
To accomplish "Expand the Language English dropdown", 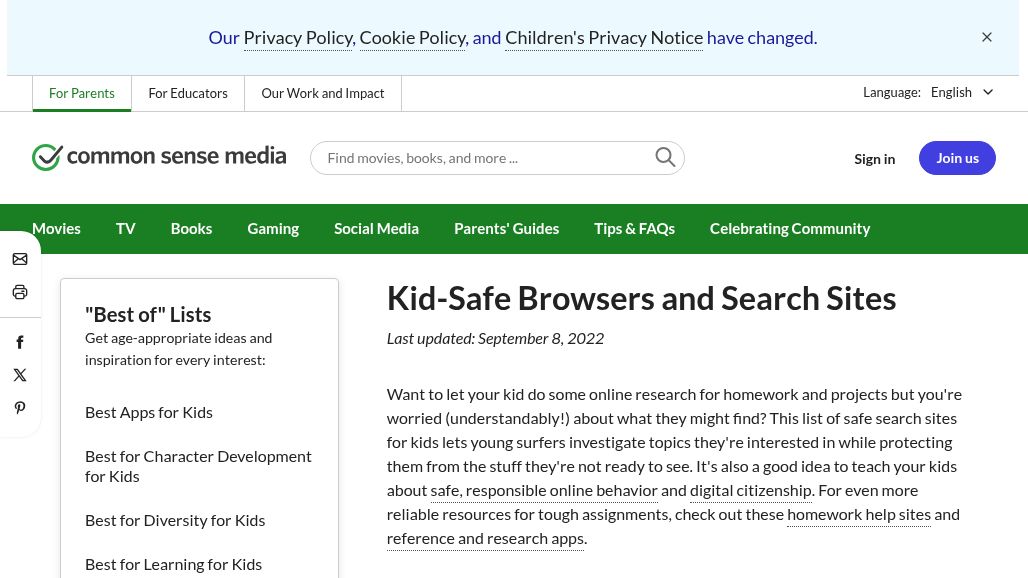I will click(x=961, y=92).
